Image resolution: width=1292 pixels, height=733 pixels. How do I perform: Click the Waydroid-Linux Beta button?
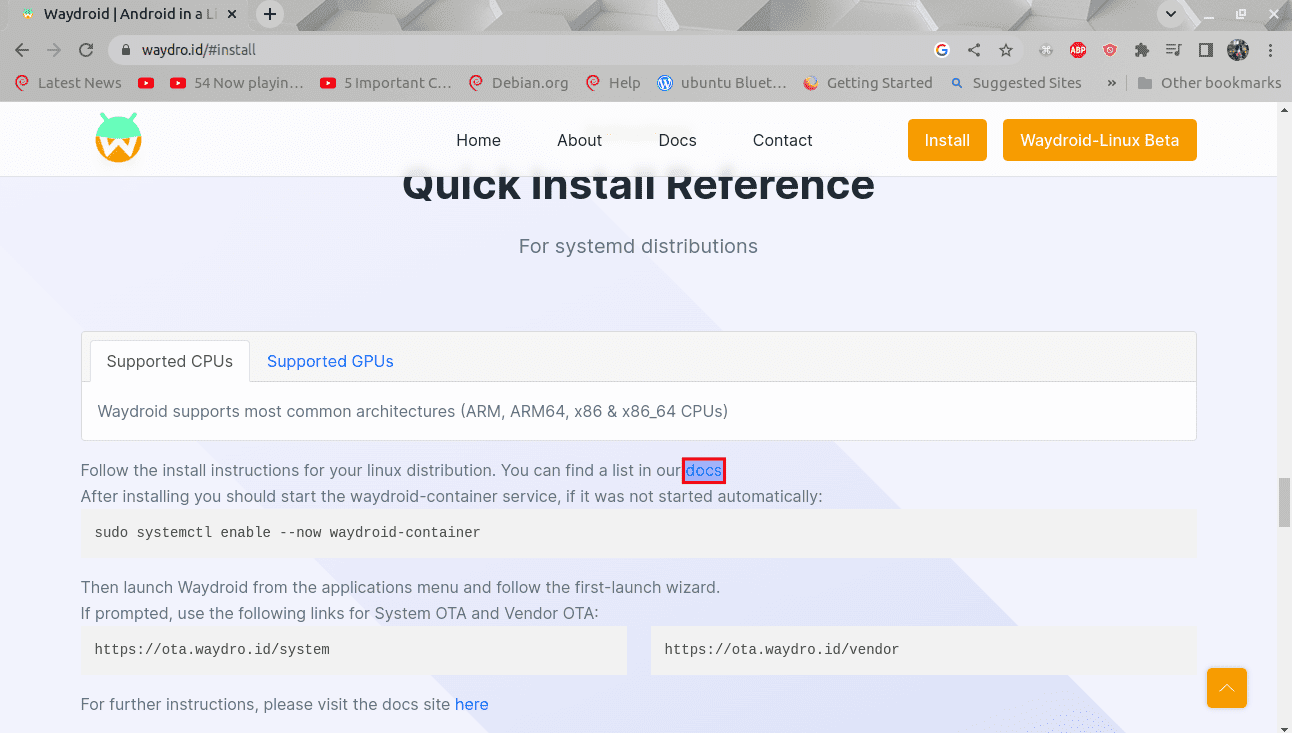pyautogui.click(x=1099, y=140)
